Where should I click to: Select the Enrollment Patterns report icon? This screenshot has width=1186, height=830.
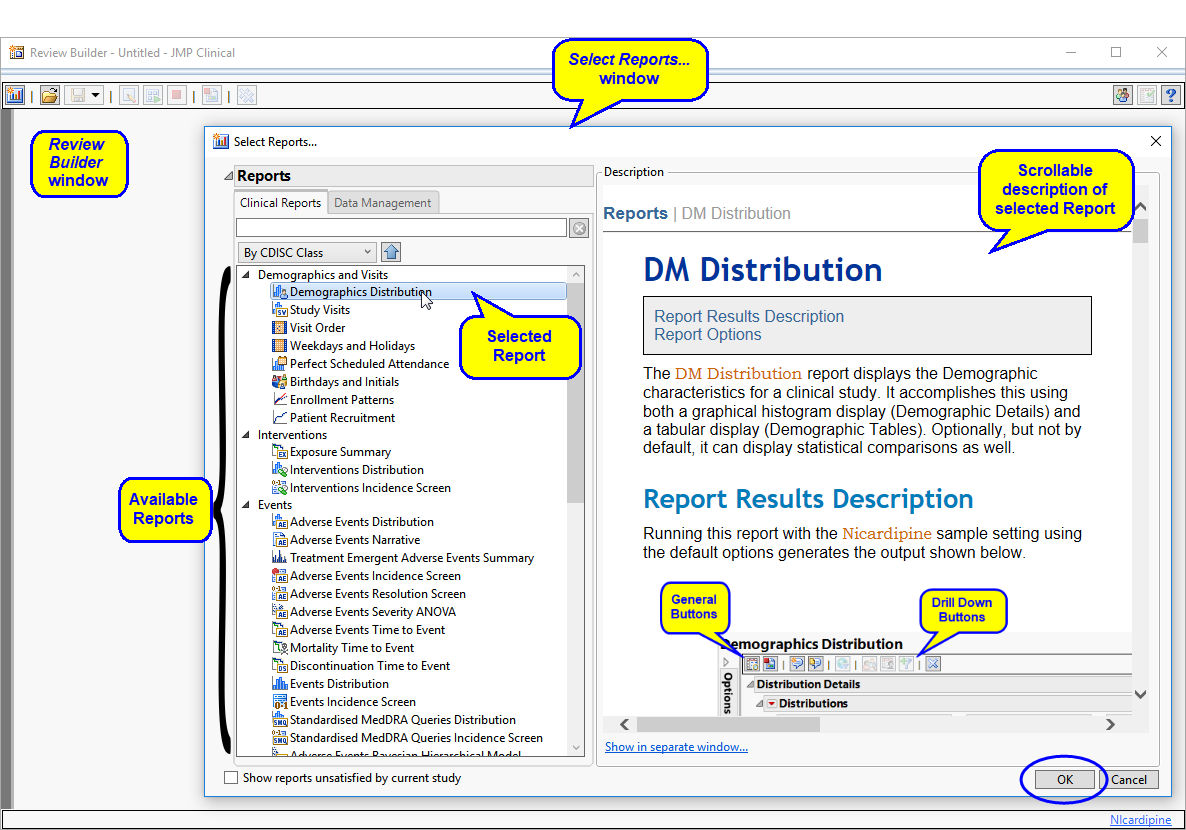point(281,400)
